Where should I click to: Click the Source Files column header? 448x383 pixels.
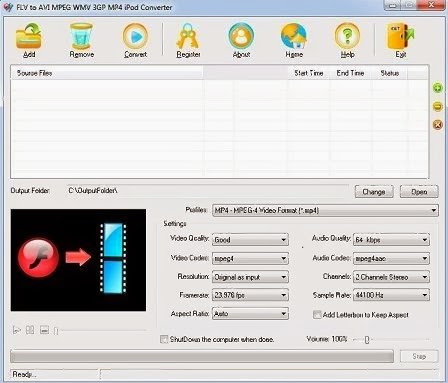click(x=107, y=73)
